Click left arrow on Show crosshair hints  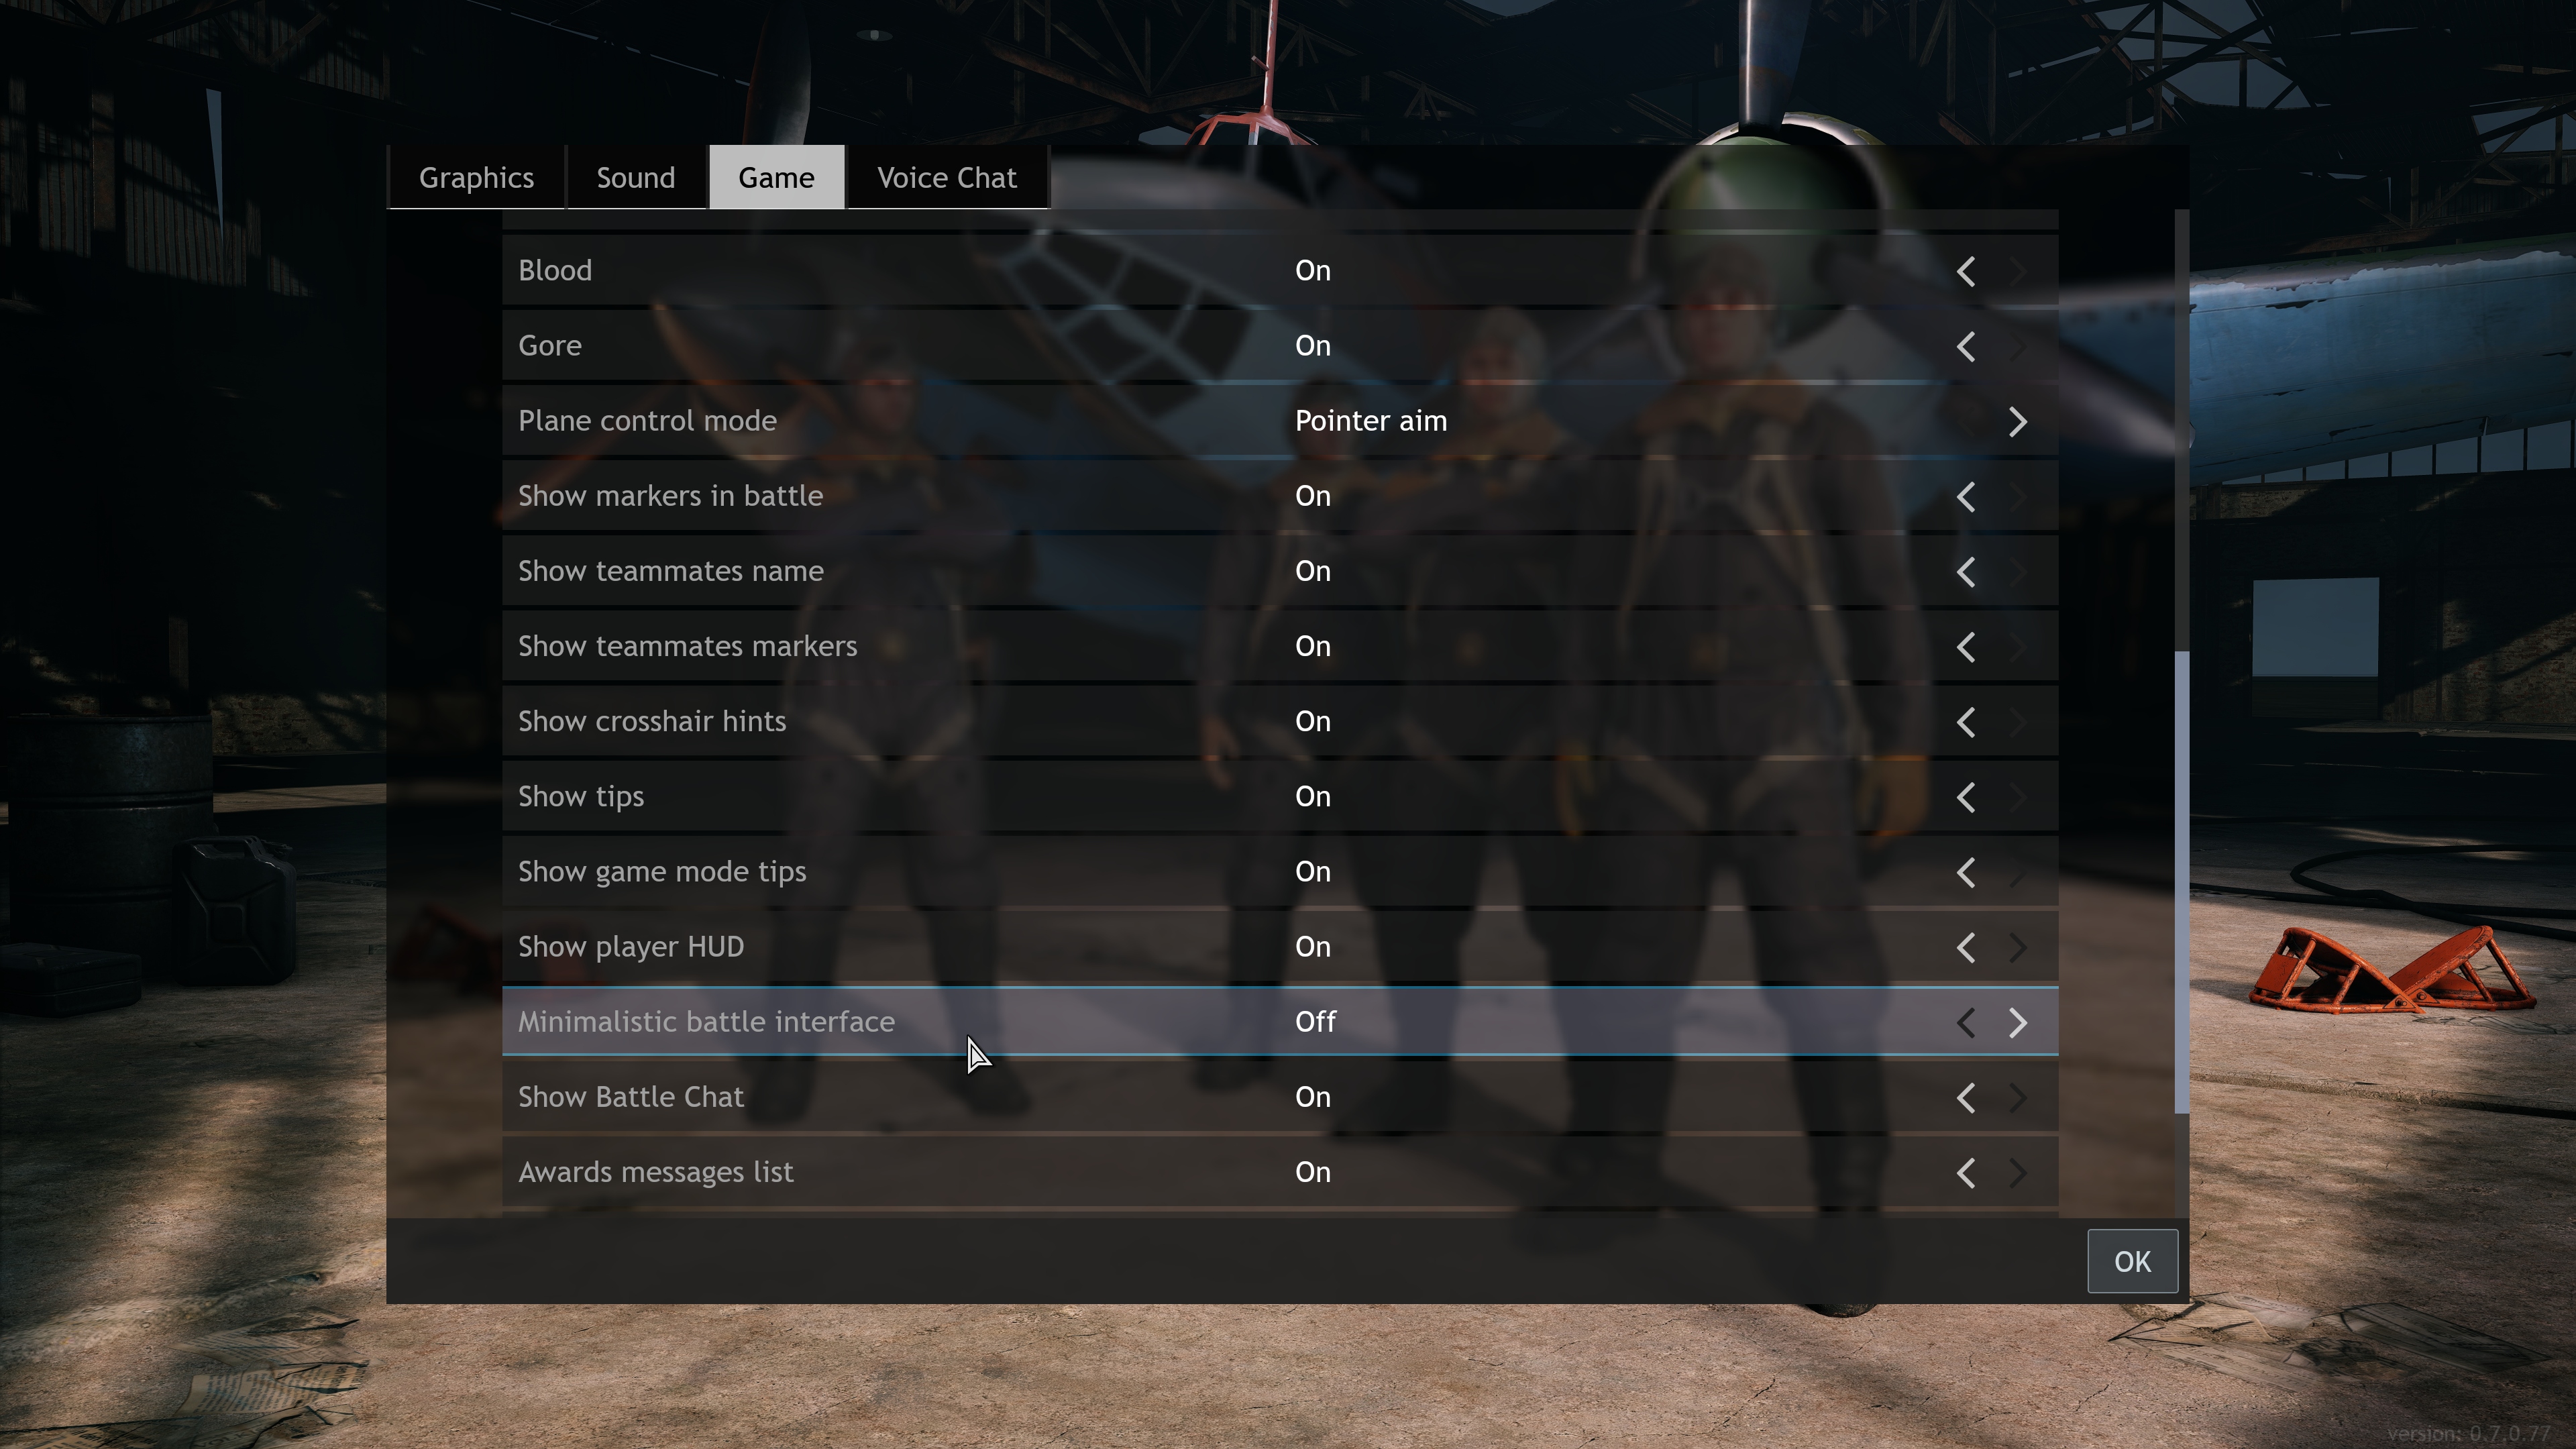[1966, 722]
